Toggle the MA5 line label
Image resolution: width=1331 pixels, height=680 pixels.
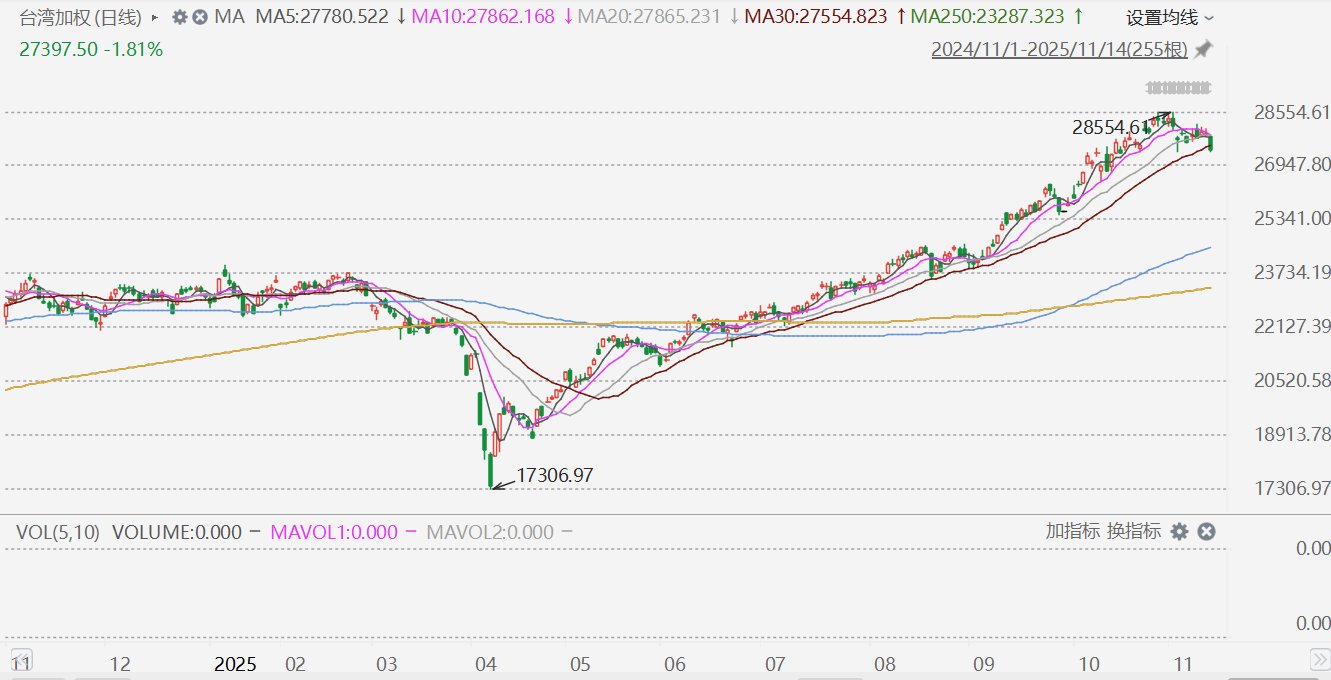point(322,17)
